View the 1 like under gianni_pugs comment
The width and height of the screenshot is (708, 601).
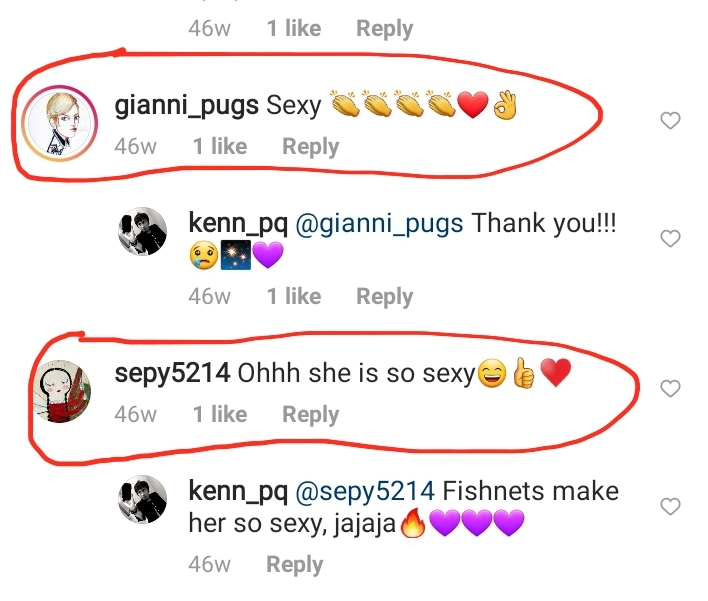[x=220, y=147]
